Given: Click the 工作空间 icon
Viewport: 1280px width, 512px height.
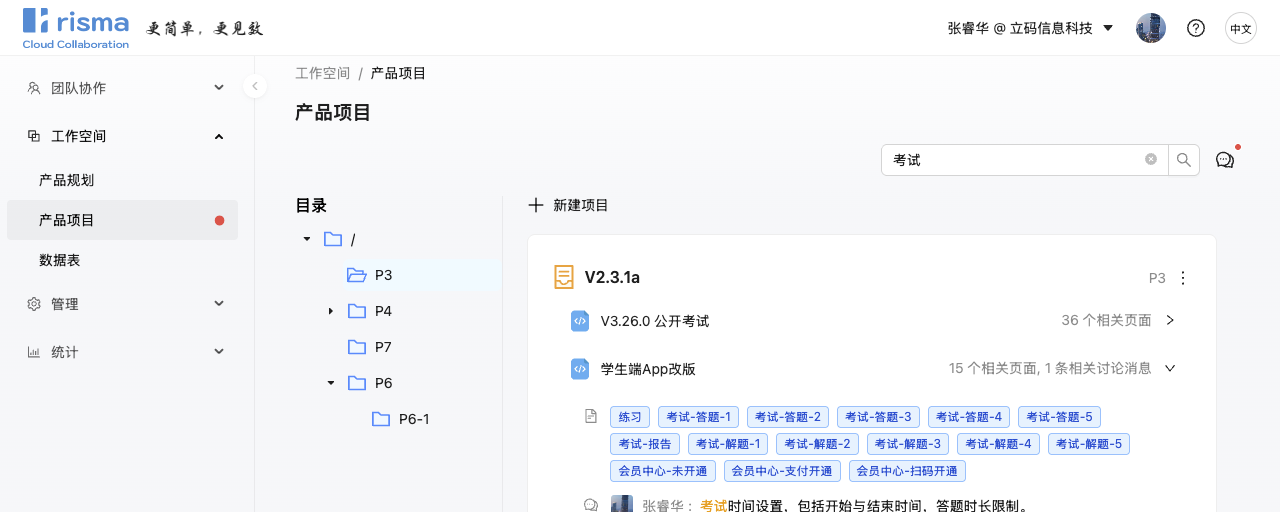Looking at the screenshot, I should point(34,136).
